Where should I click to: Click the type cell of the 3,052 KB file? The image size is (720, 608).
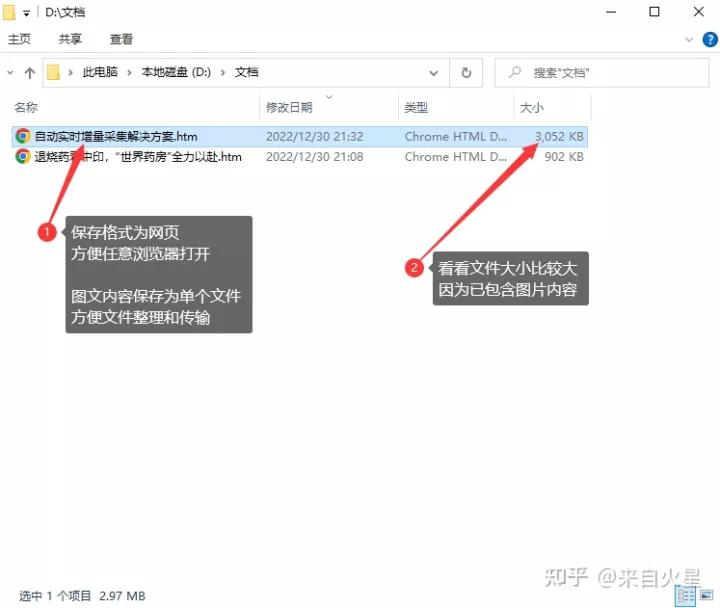pos(456,136)
